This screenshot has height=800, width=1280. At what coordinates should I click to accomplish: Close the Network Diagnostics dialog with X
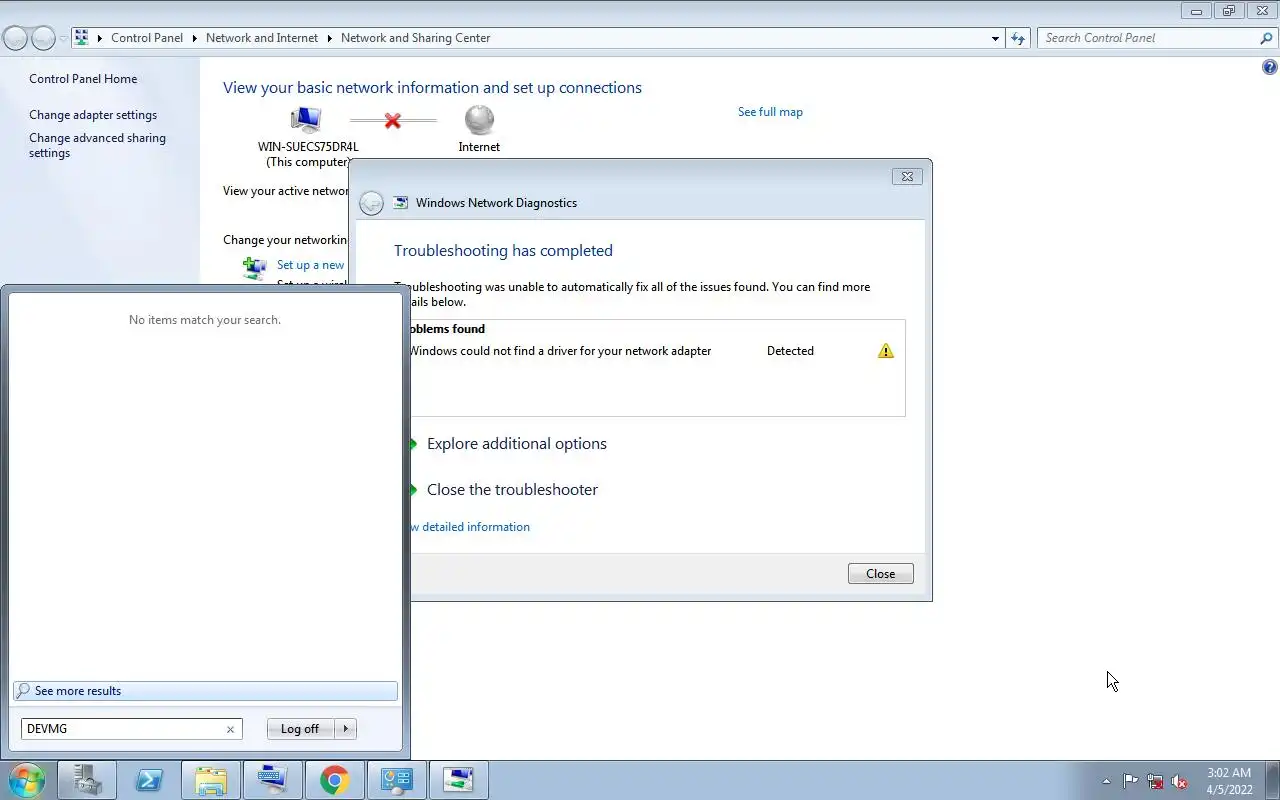[x=907, y=176]
